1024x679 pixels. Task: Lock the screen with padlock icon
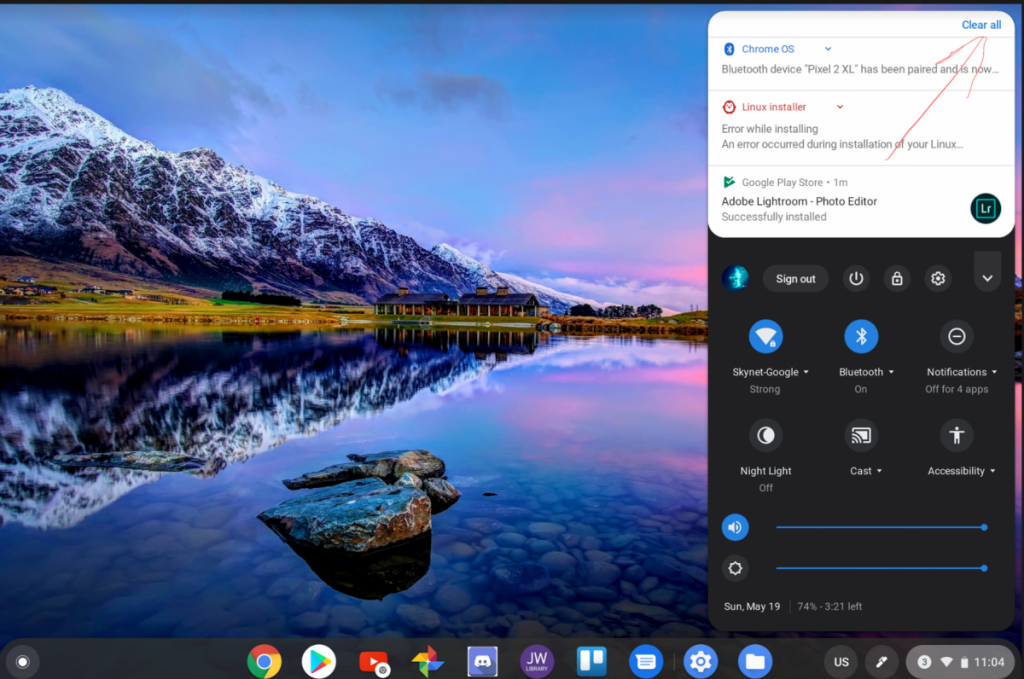click(x=897, y=279)
